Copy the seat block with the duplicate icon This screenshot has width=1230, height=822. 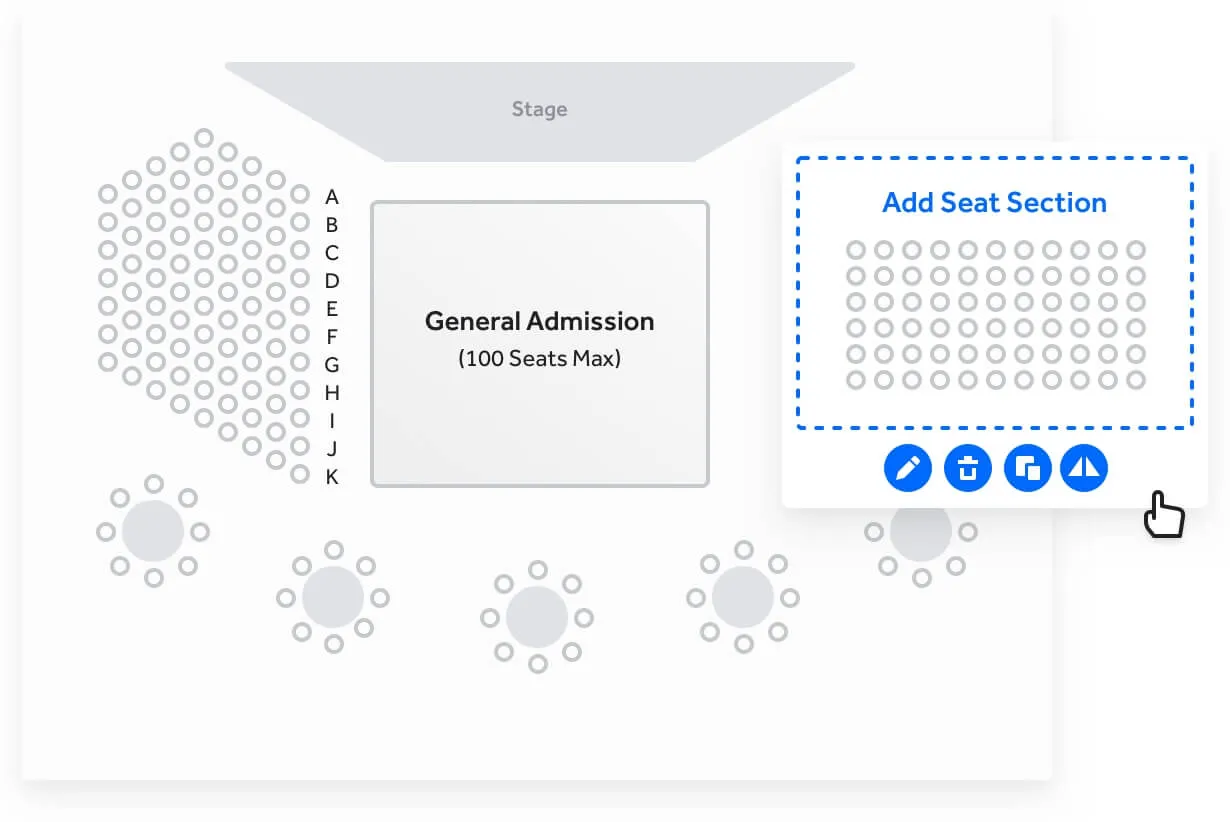[x=1025, y=468]
